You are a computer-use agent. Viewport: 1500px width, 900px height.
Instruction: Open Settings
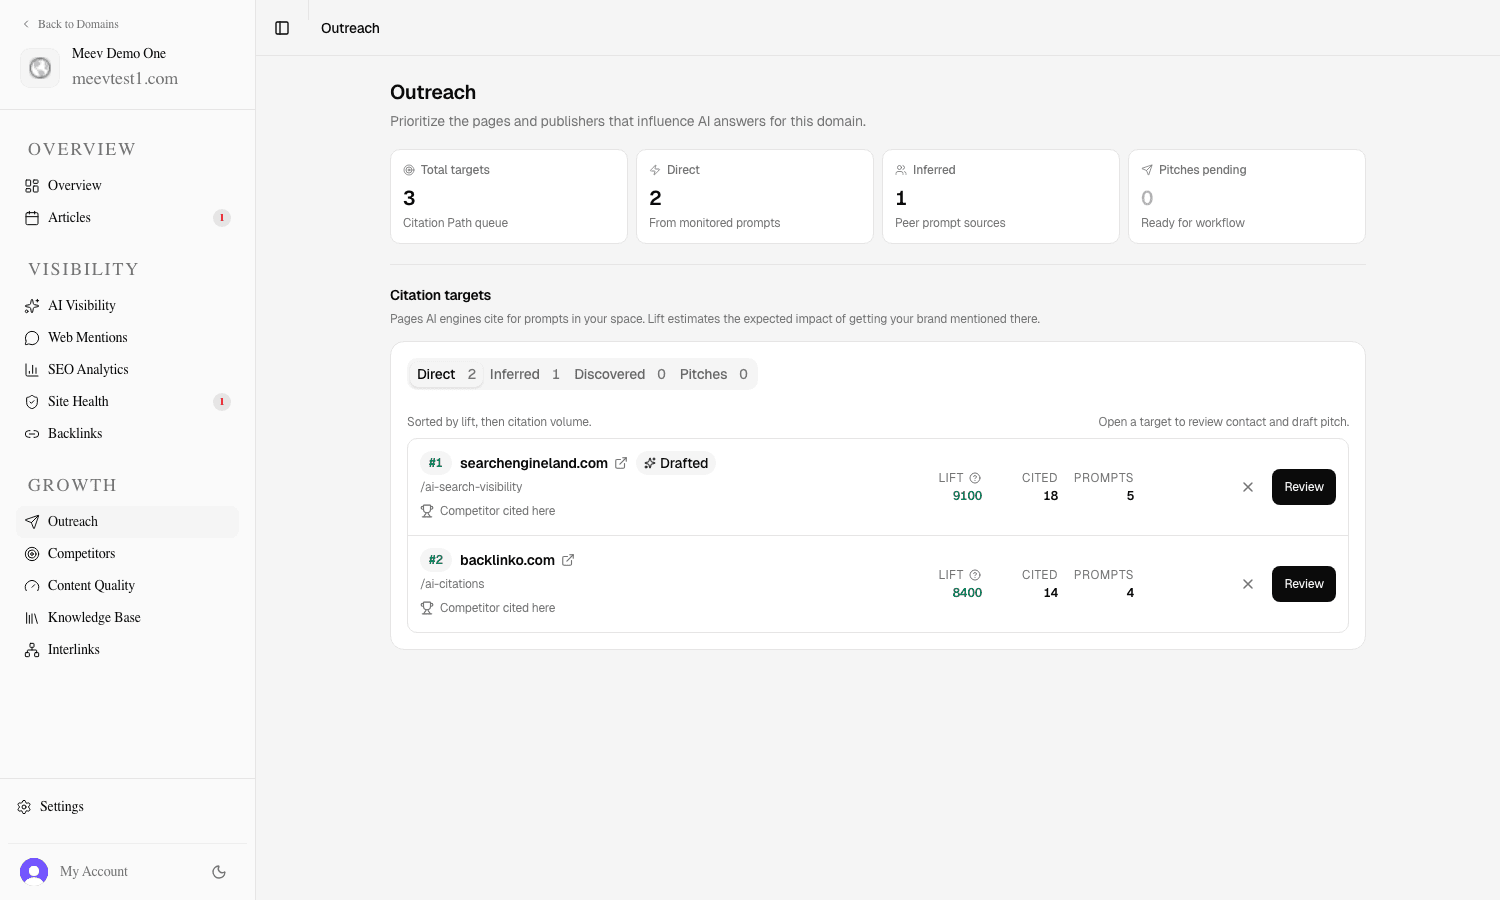click(x=127, y=806)
